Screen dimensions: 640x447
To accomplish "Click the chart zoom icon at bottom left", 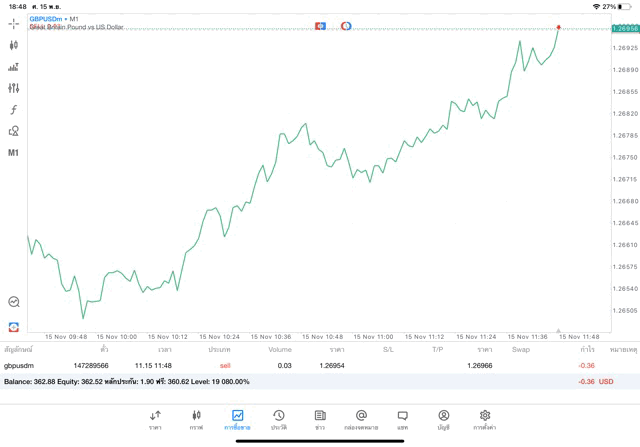I will pos(14,301).
